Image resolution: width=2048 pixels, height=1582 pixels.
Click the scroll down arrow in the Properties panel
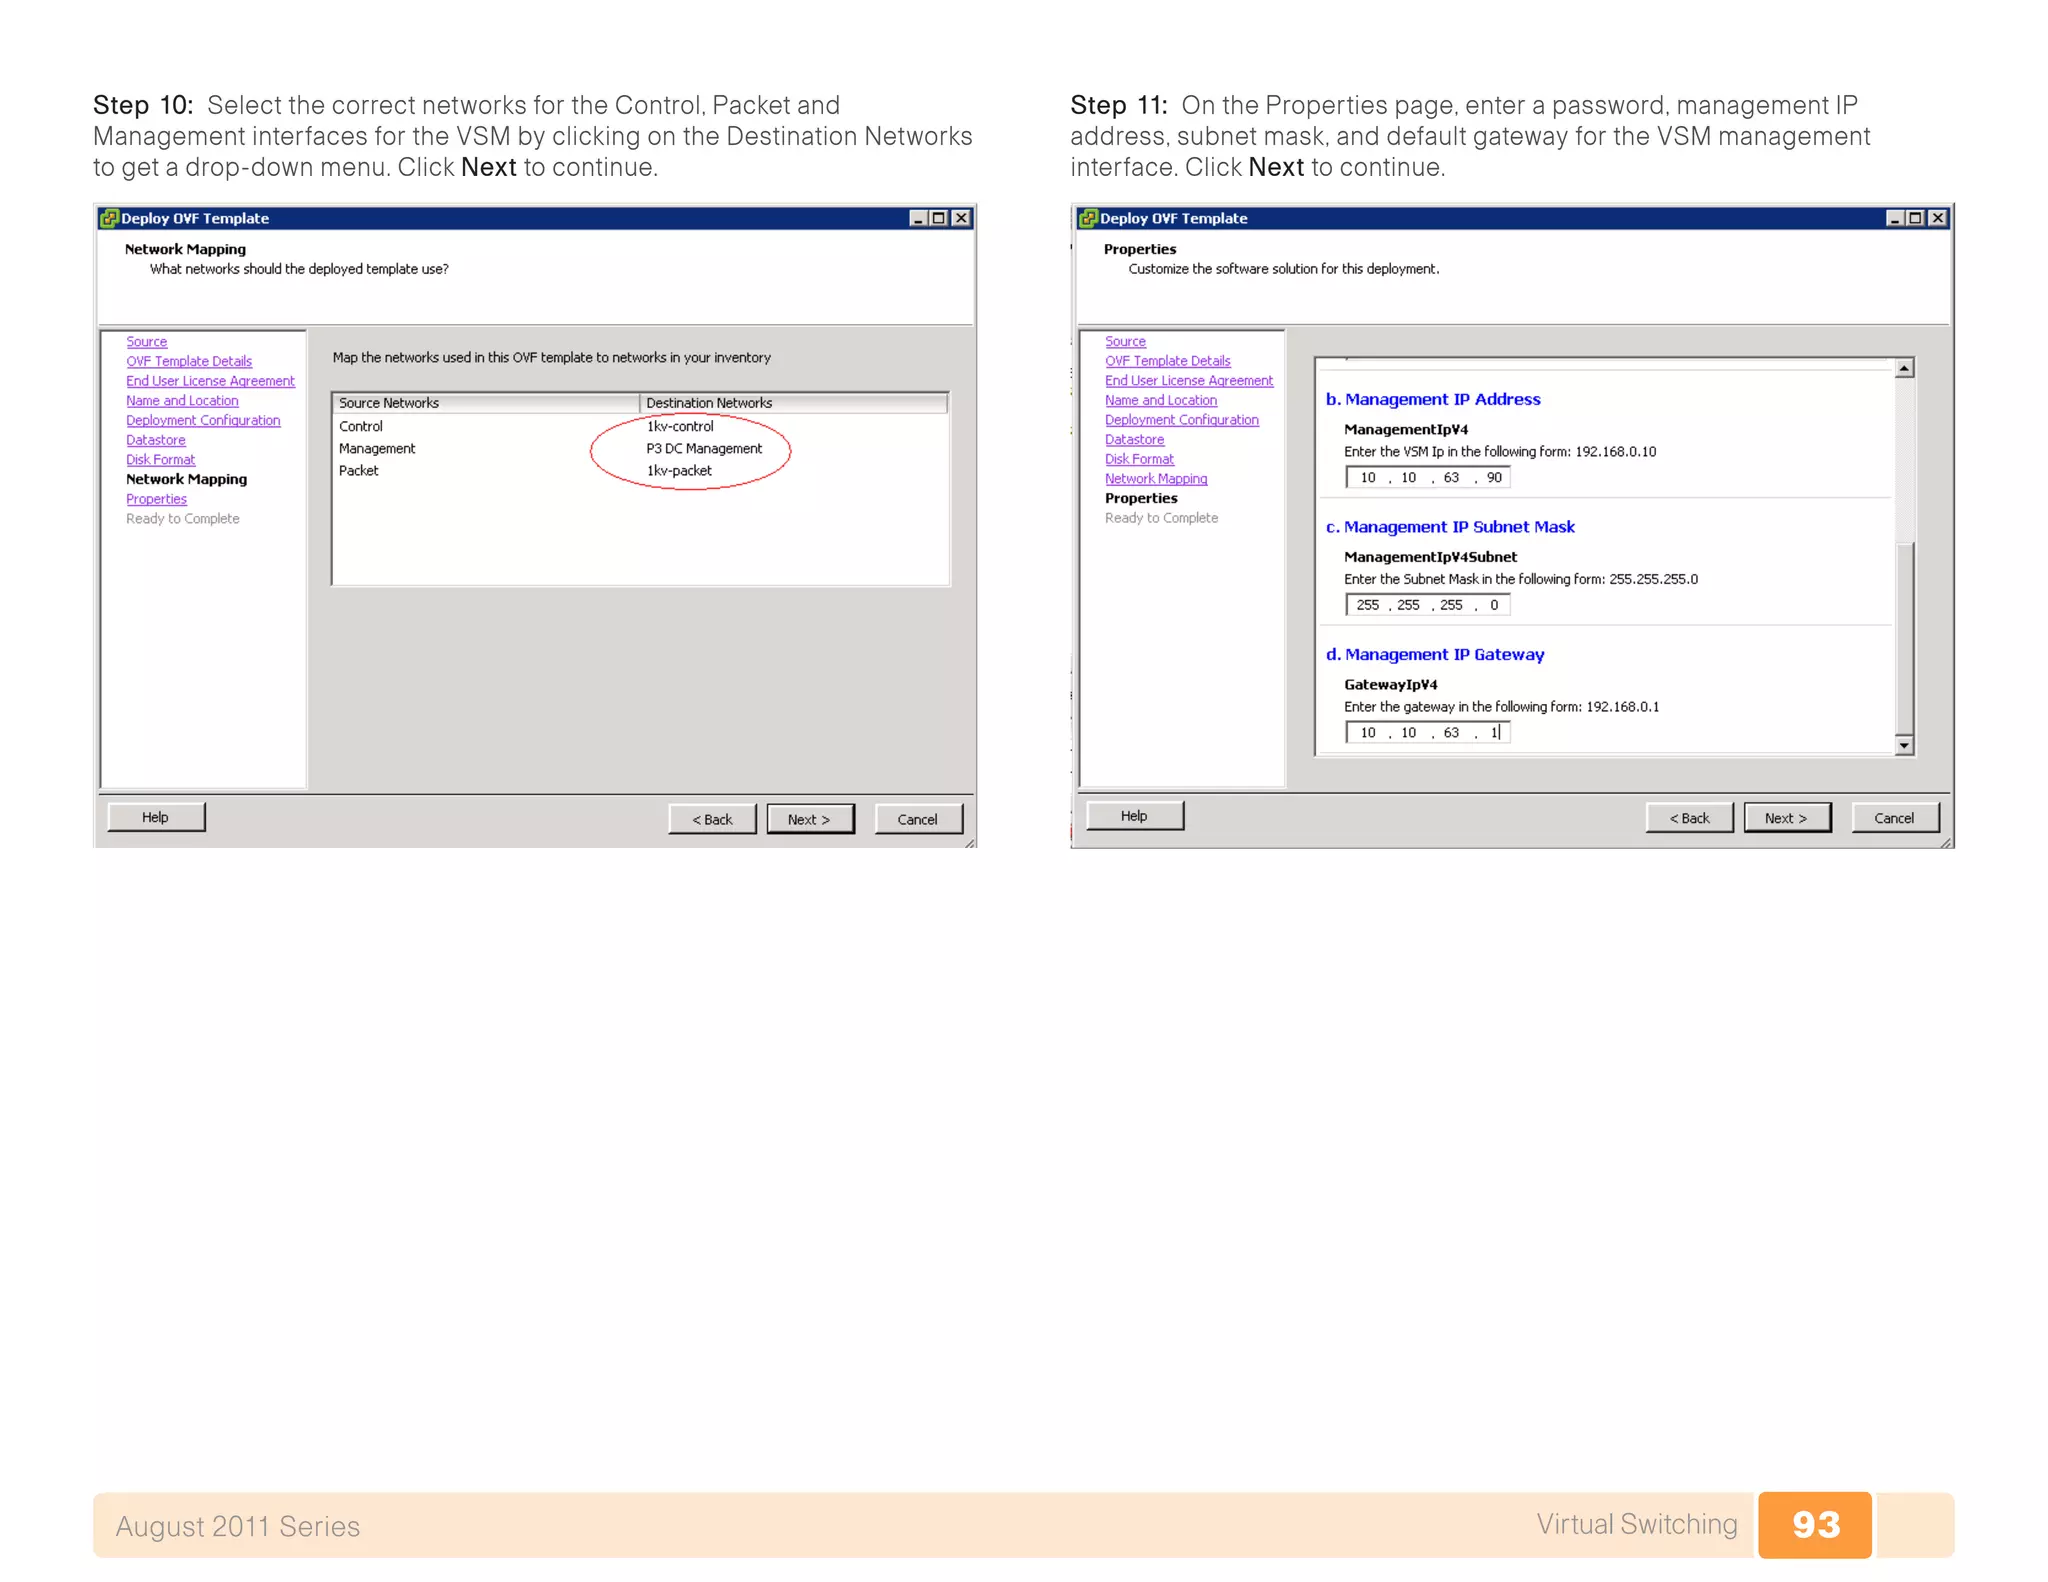tap(1904, 745)
